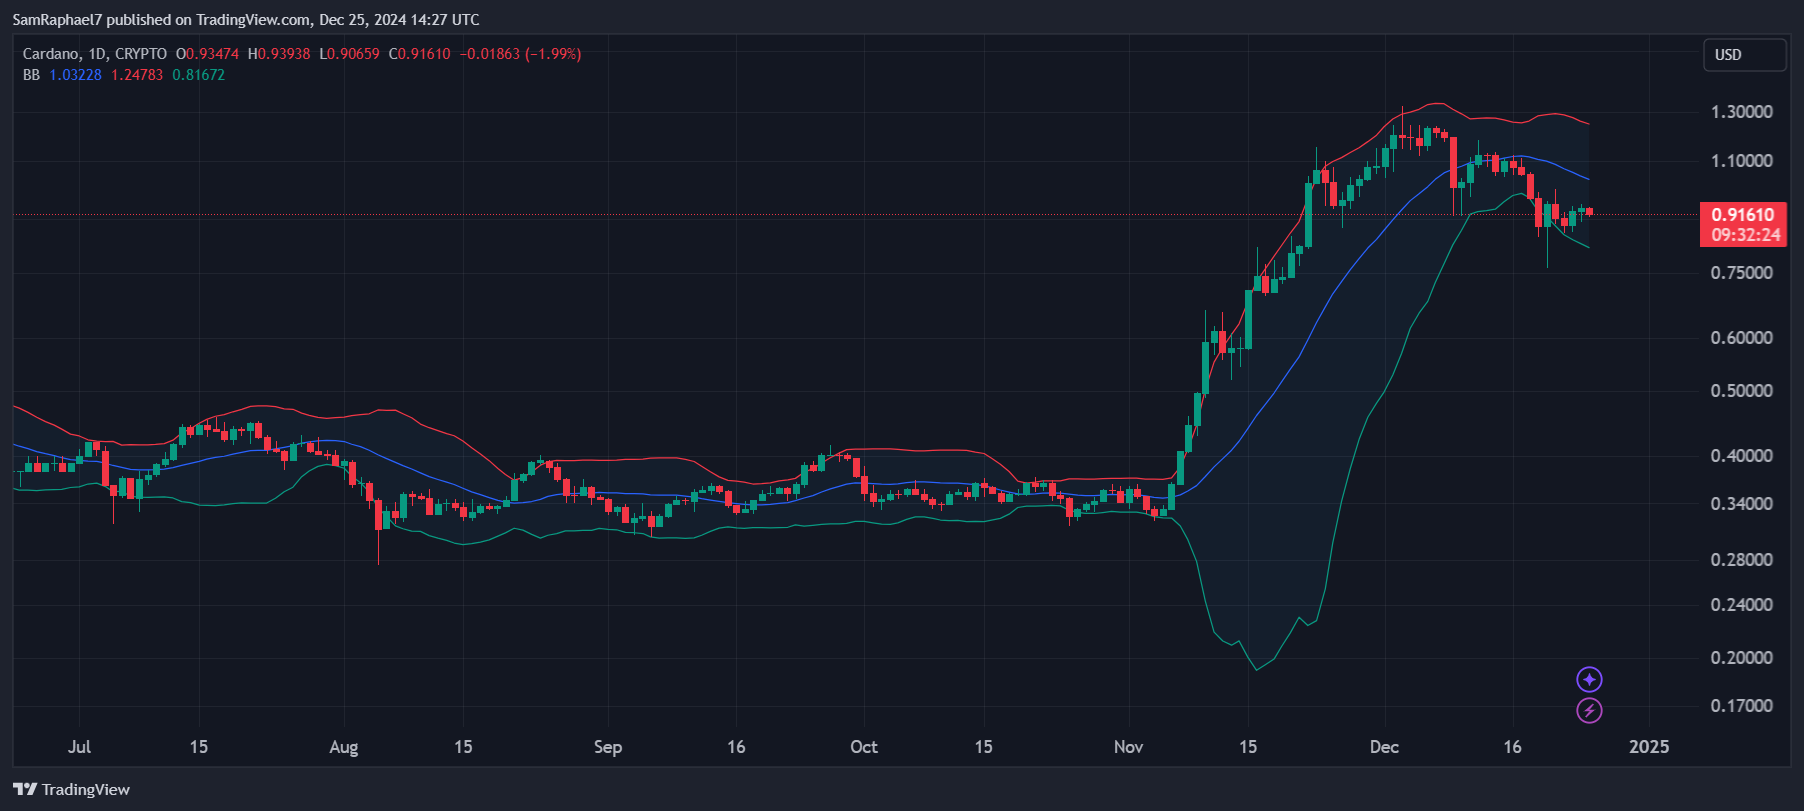Click the TradingView logo at bottom left
This screenshot has height=811, width=1804.
(x=71, y=789)
